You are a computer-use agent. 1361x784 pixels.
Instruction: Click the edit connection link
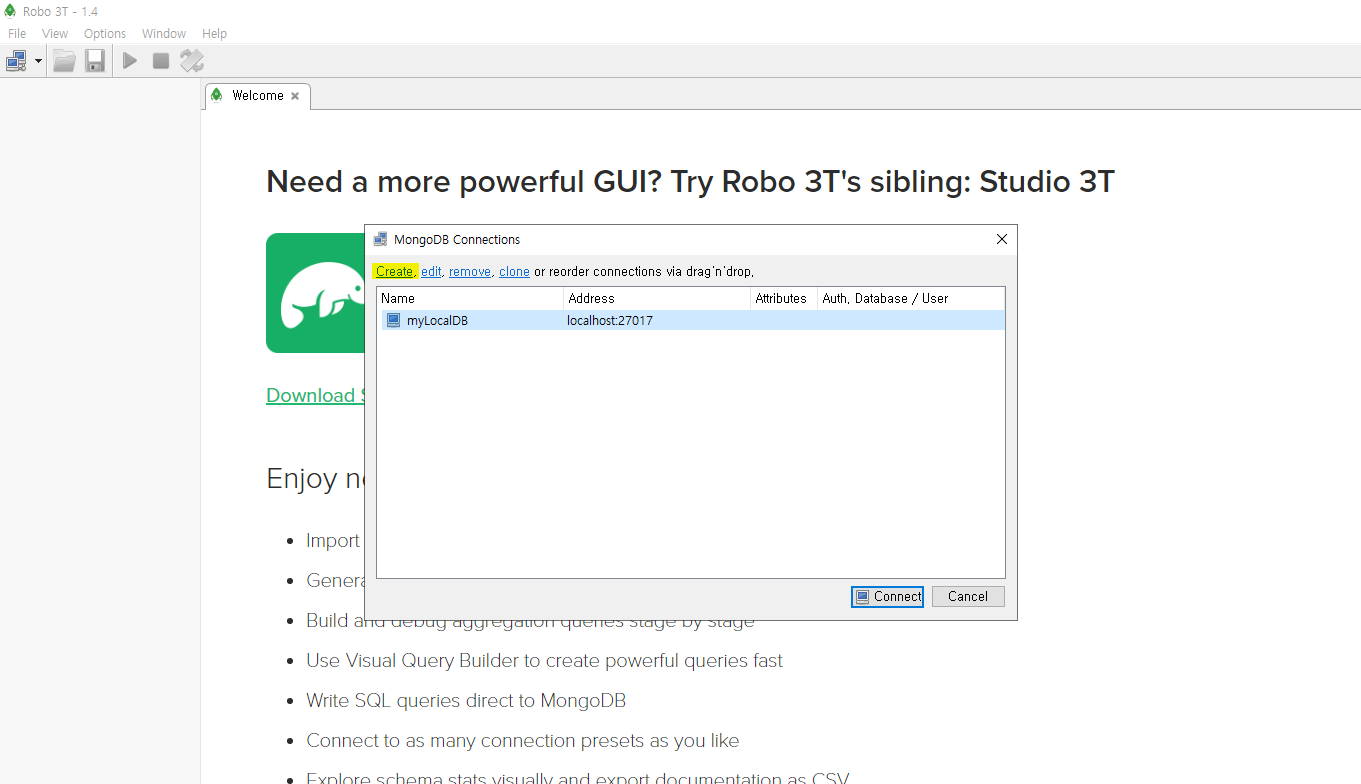(431, 271)
